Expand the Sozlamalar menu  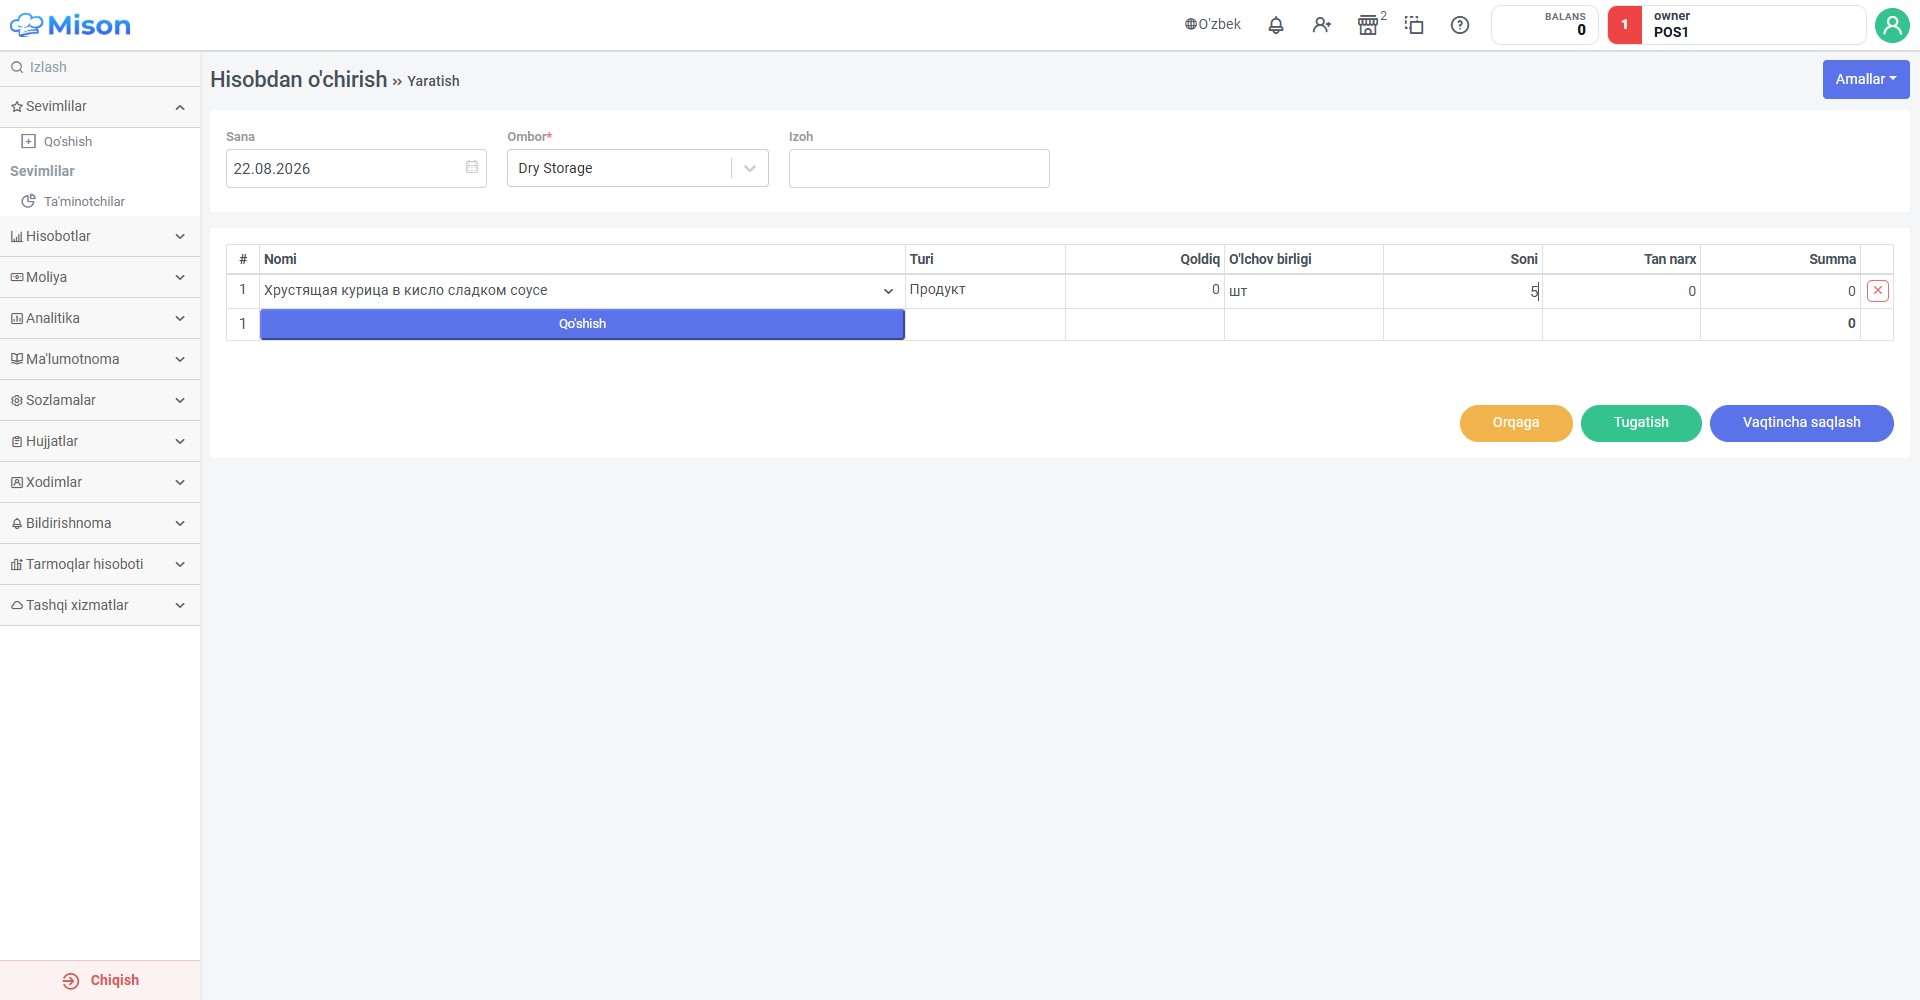100,400
